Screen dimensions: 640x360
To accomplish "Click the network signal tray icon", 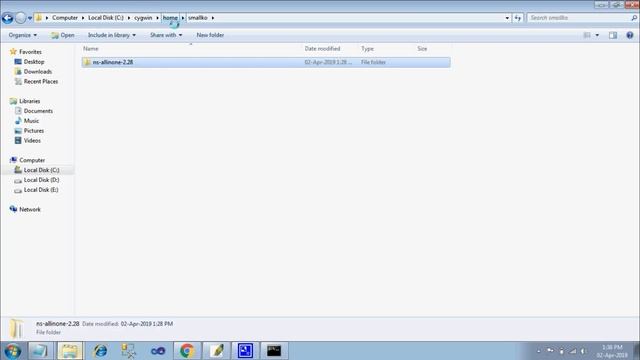I will (x=573, y=351).
